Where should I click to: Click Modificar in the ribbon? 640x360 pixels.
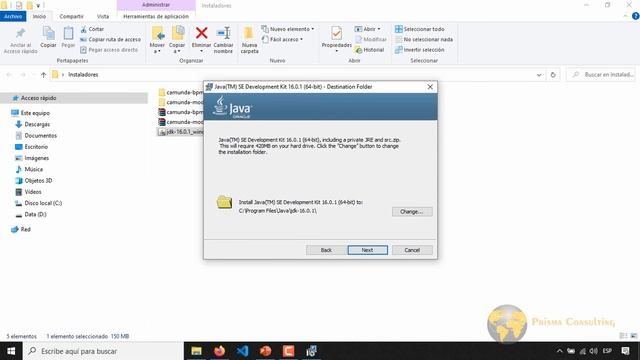371,39
